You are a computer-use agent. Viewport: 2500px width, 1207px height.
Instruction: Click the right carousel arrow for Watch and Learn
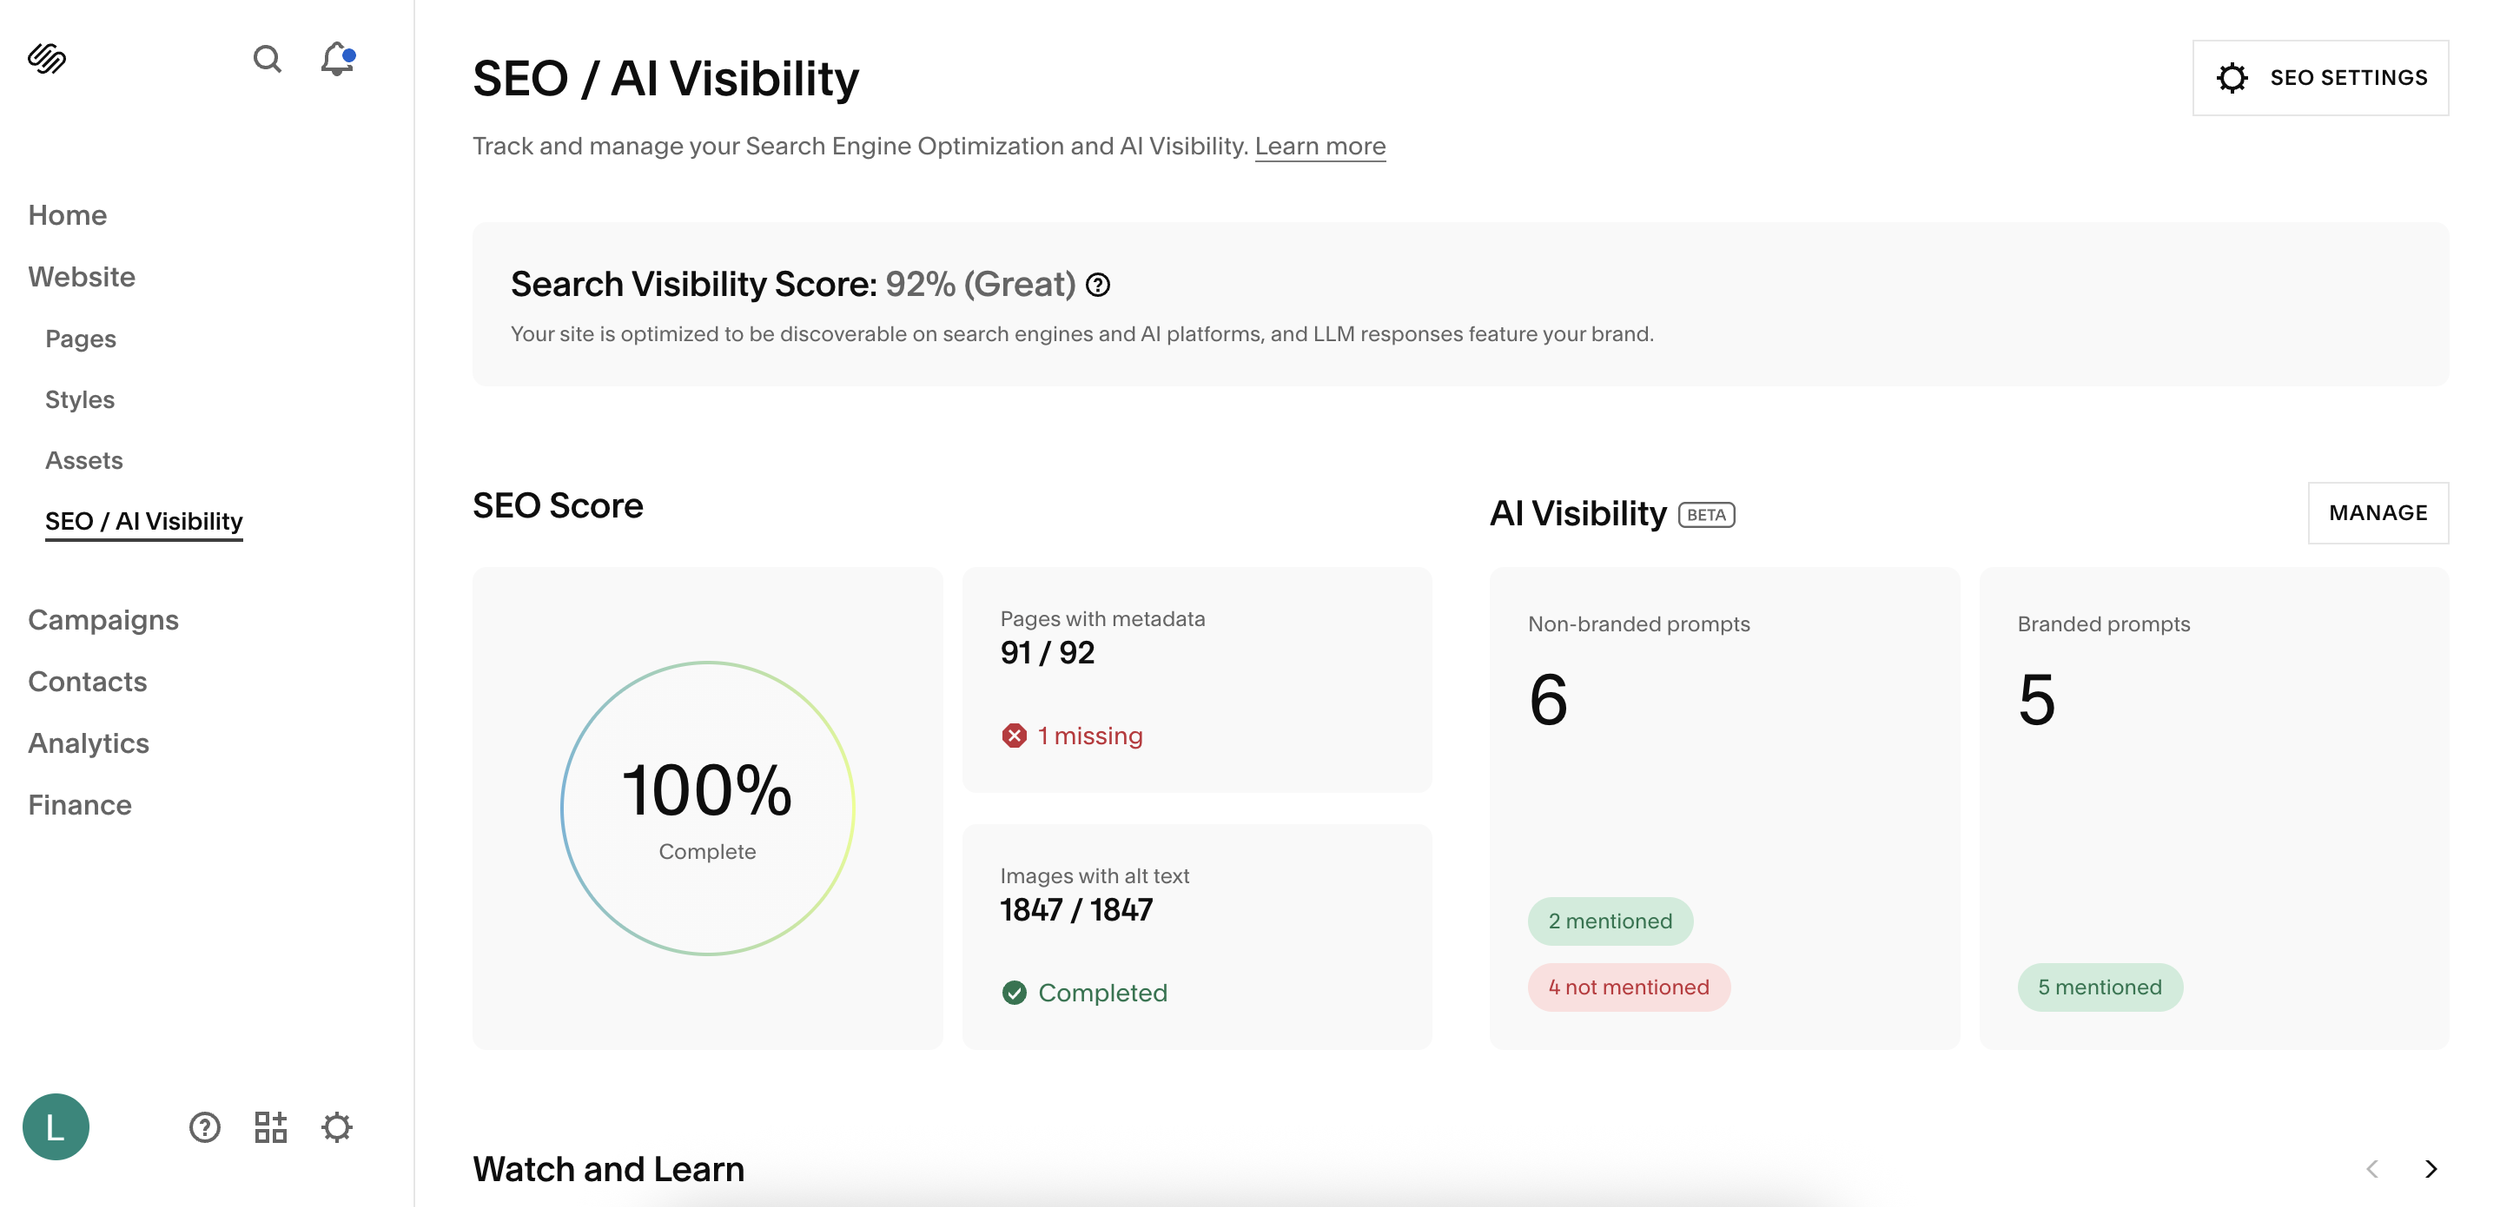[x=2430, y=1168]
